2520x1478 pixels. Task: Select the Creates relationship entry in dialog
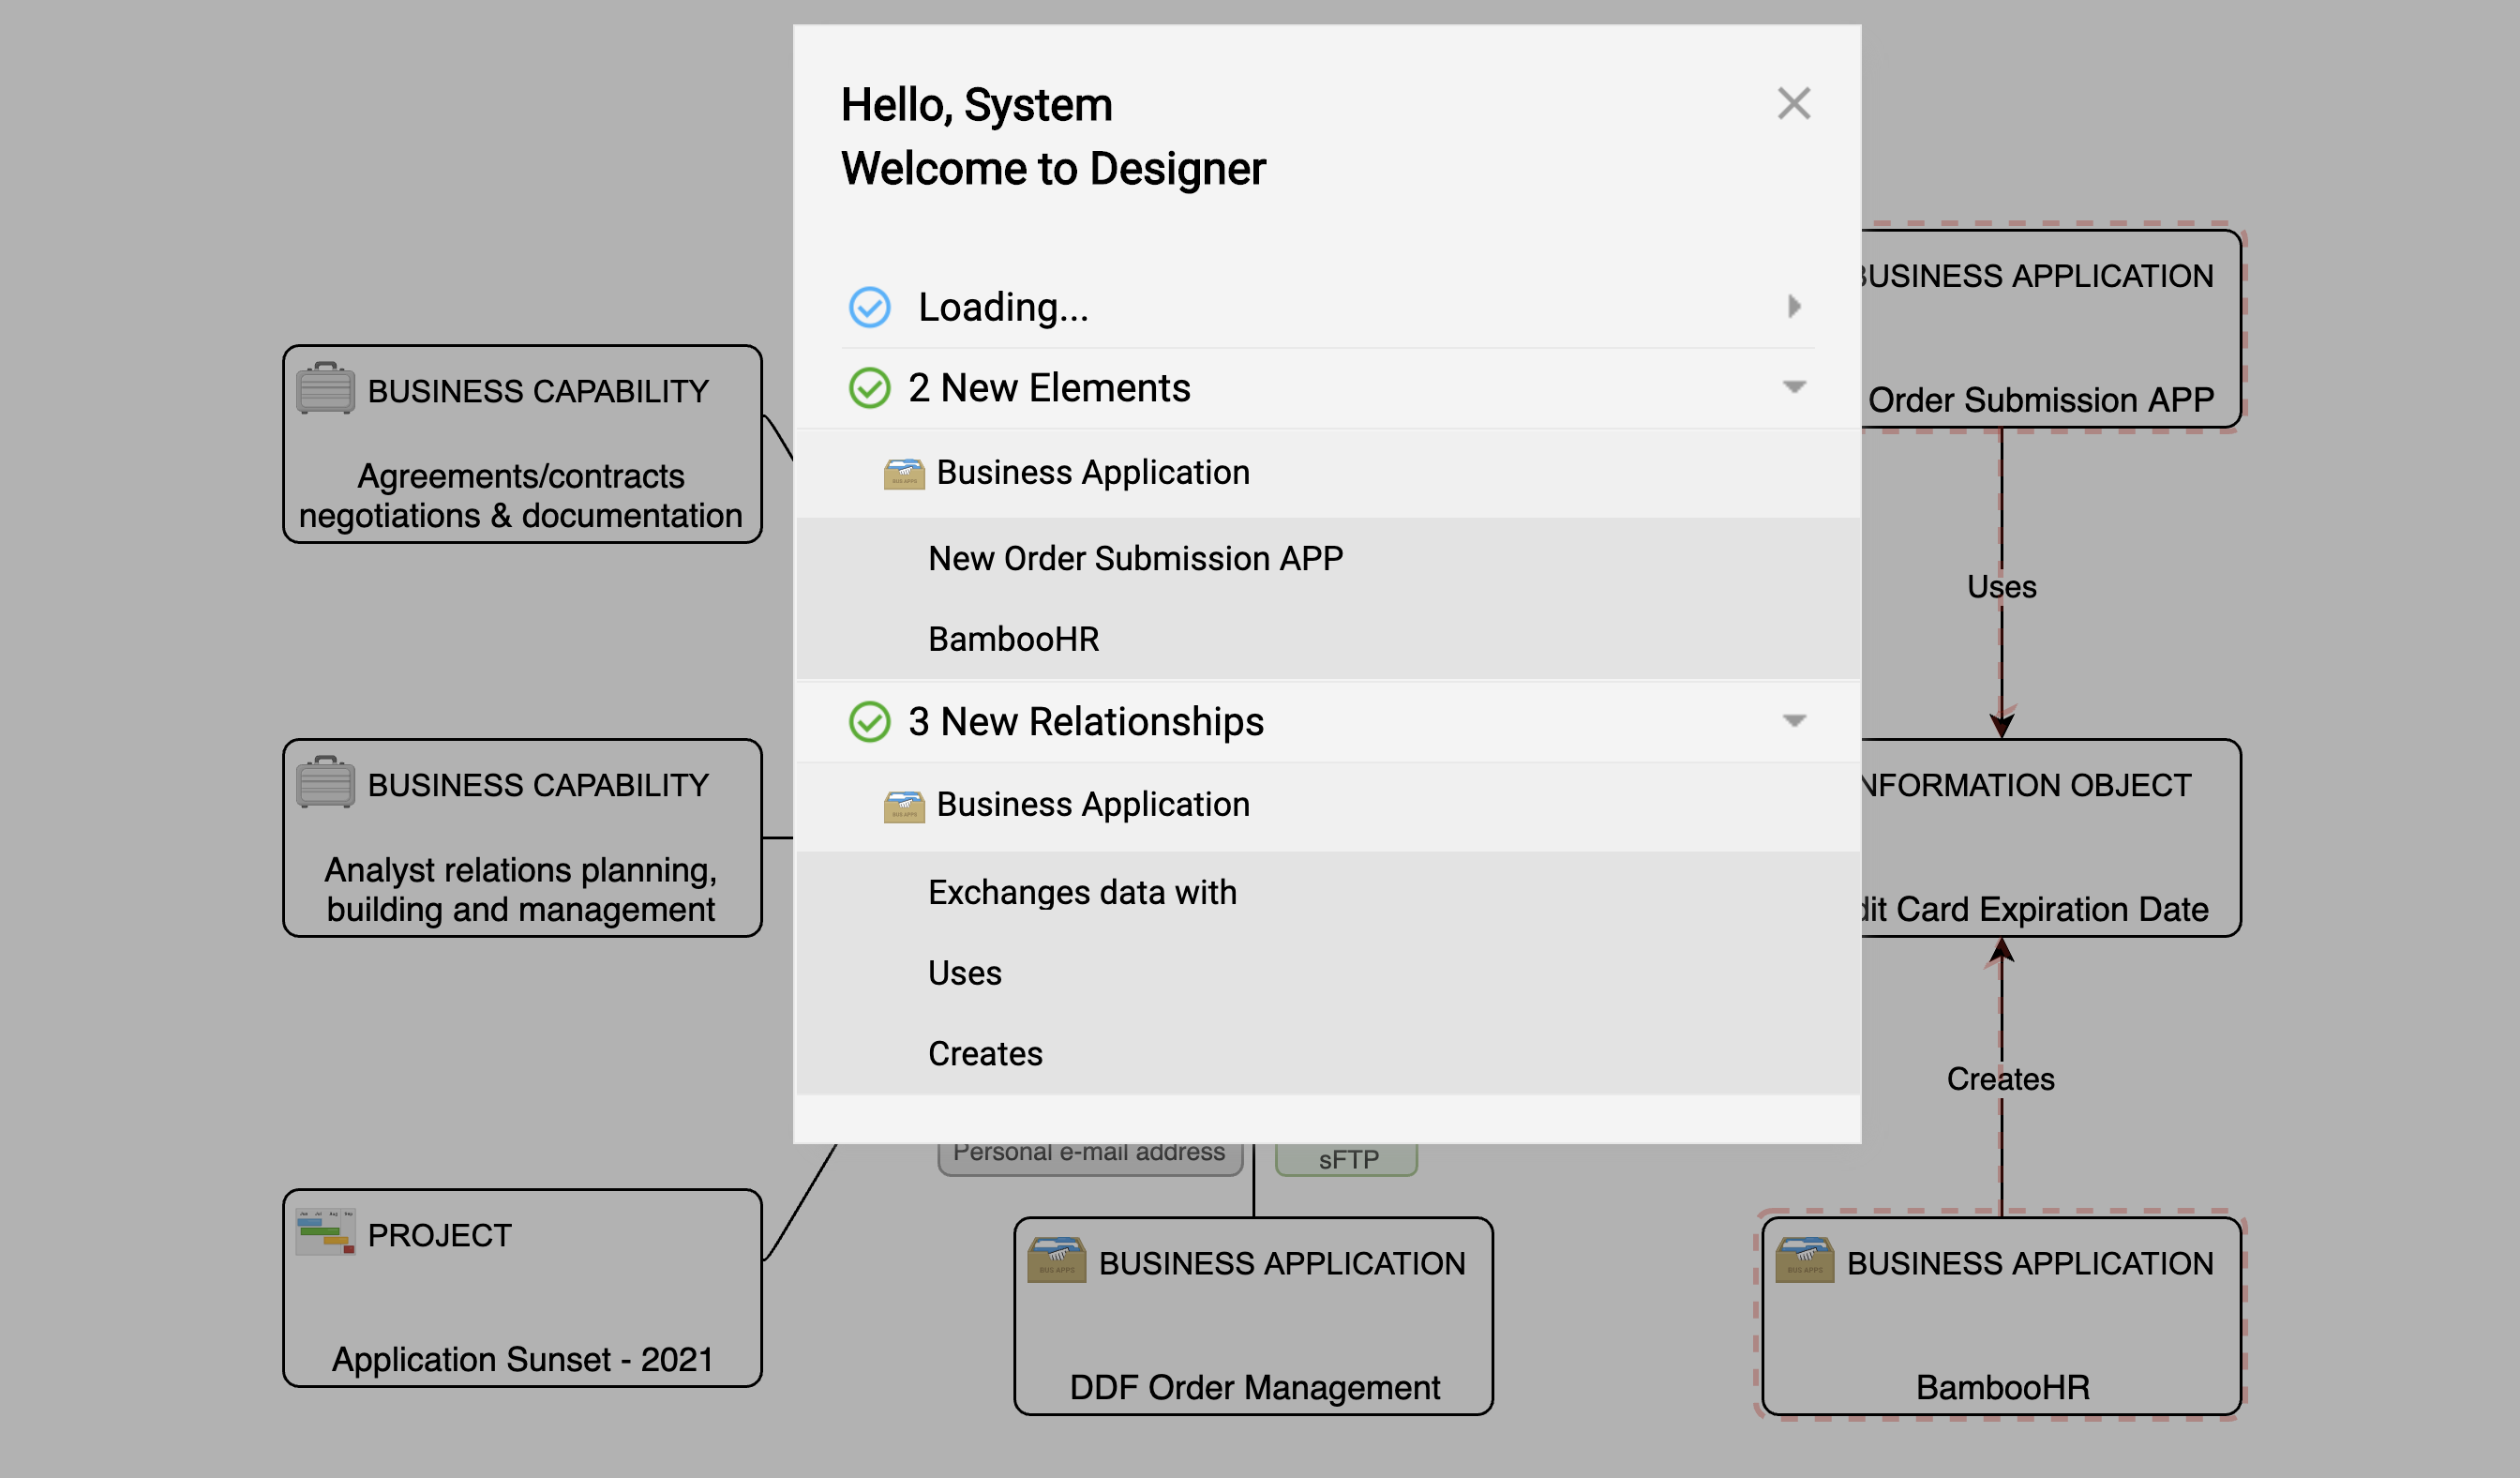tap(985, 1053)
